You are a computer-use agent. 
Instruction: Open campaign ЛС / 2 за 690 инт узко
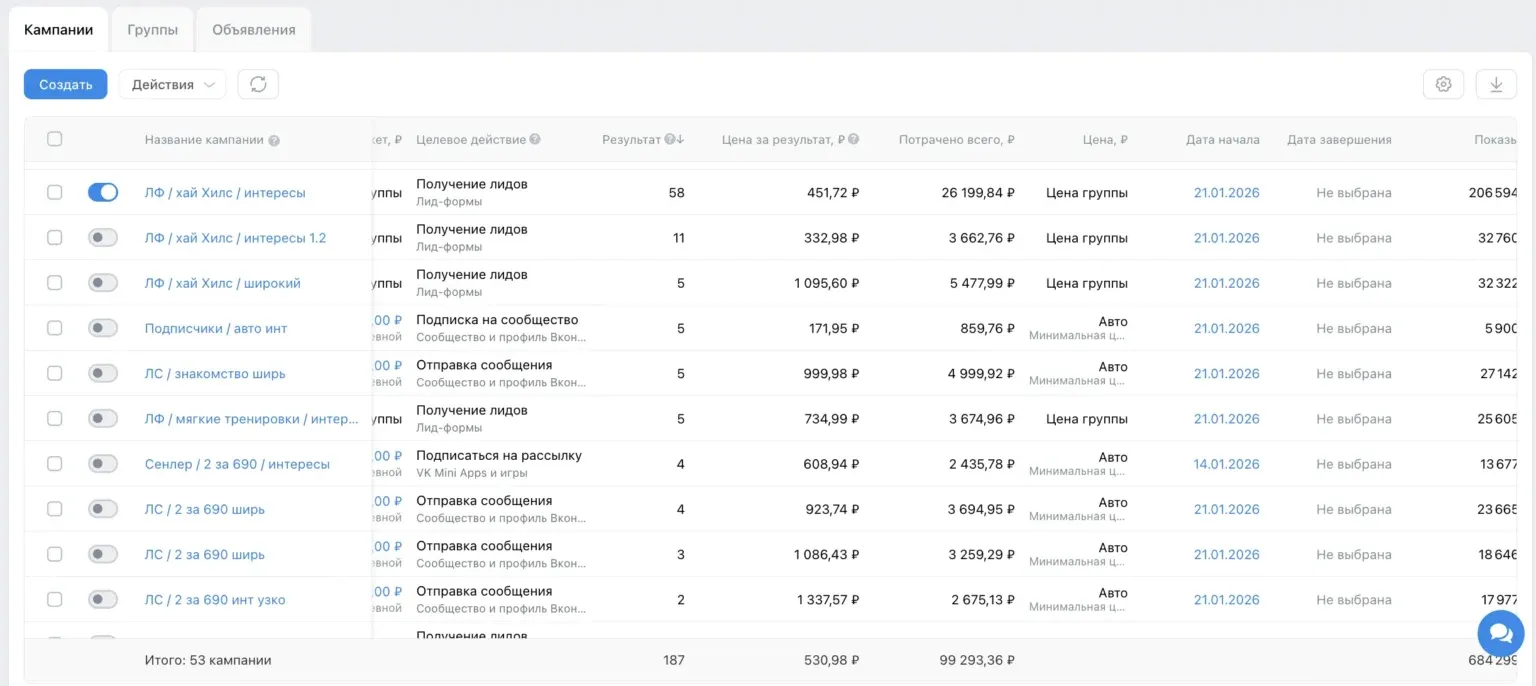click(x=215, y=600)
